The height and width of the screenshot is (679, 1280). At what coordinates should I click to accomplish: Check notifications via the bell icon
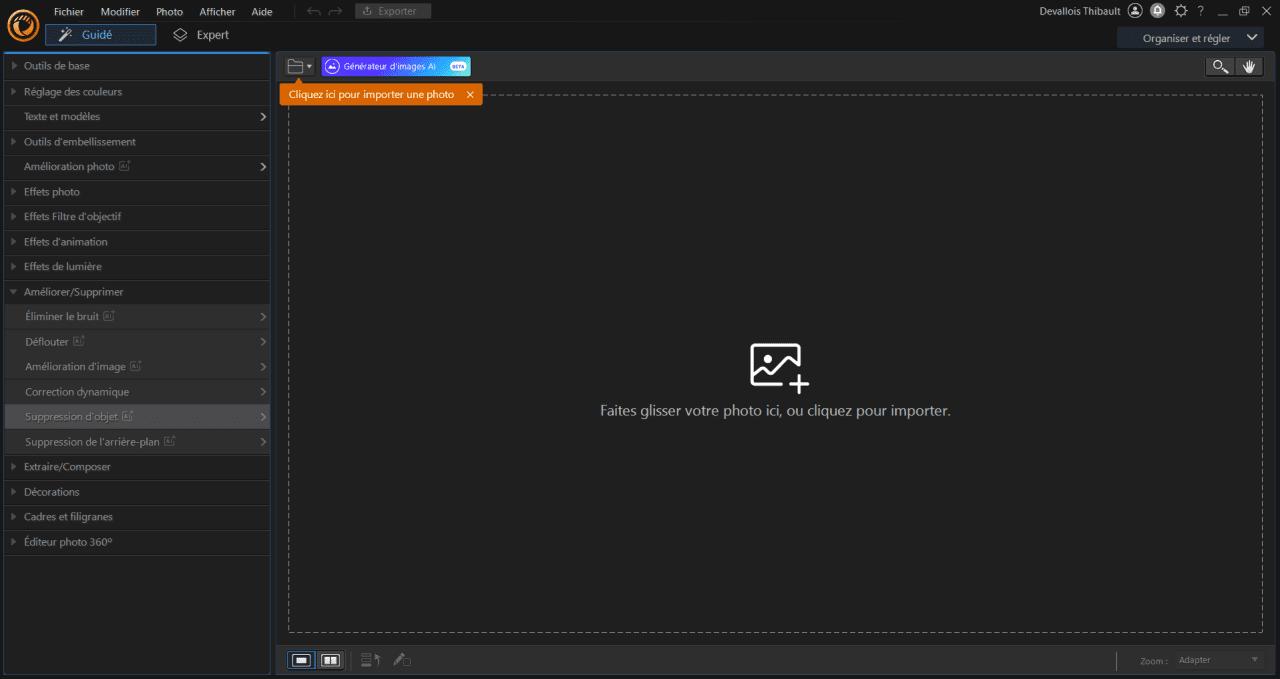pyautogui.click(x=1157, y=12)
